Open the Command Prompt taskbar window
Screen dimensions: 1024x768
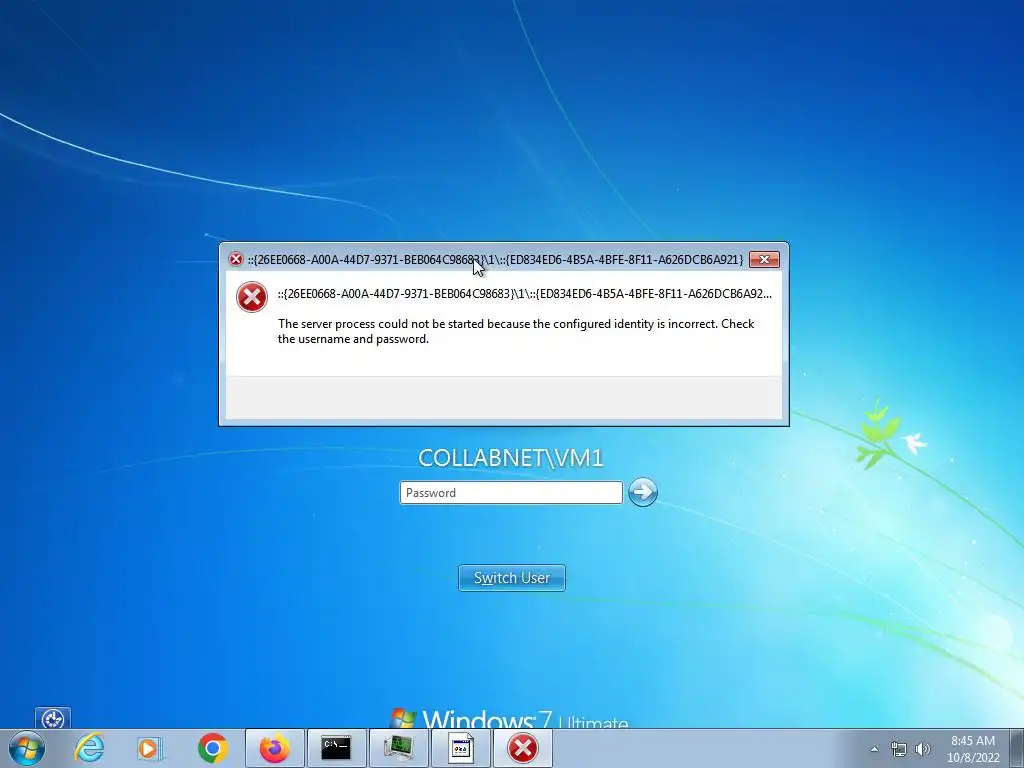[336, 748]
